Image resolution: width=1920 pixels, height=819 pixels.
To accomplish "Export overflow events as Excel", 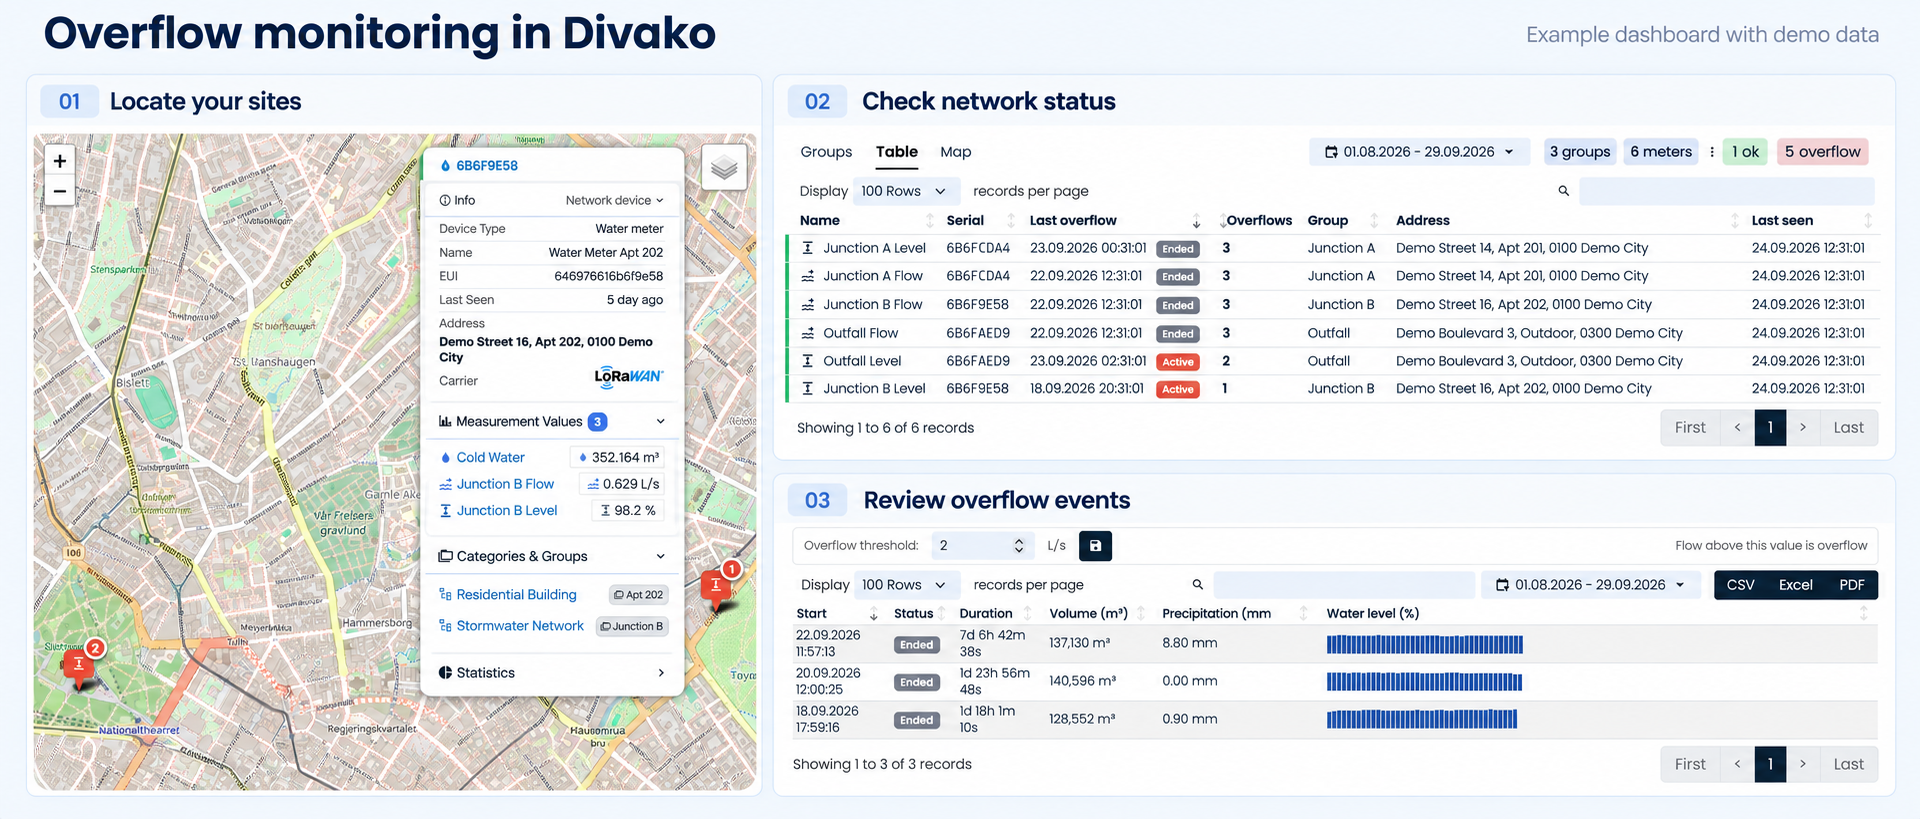I will pos(1795,585).
